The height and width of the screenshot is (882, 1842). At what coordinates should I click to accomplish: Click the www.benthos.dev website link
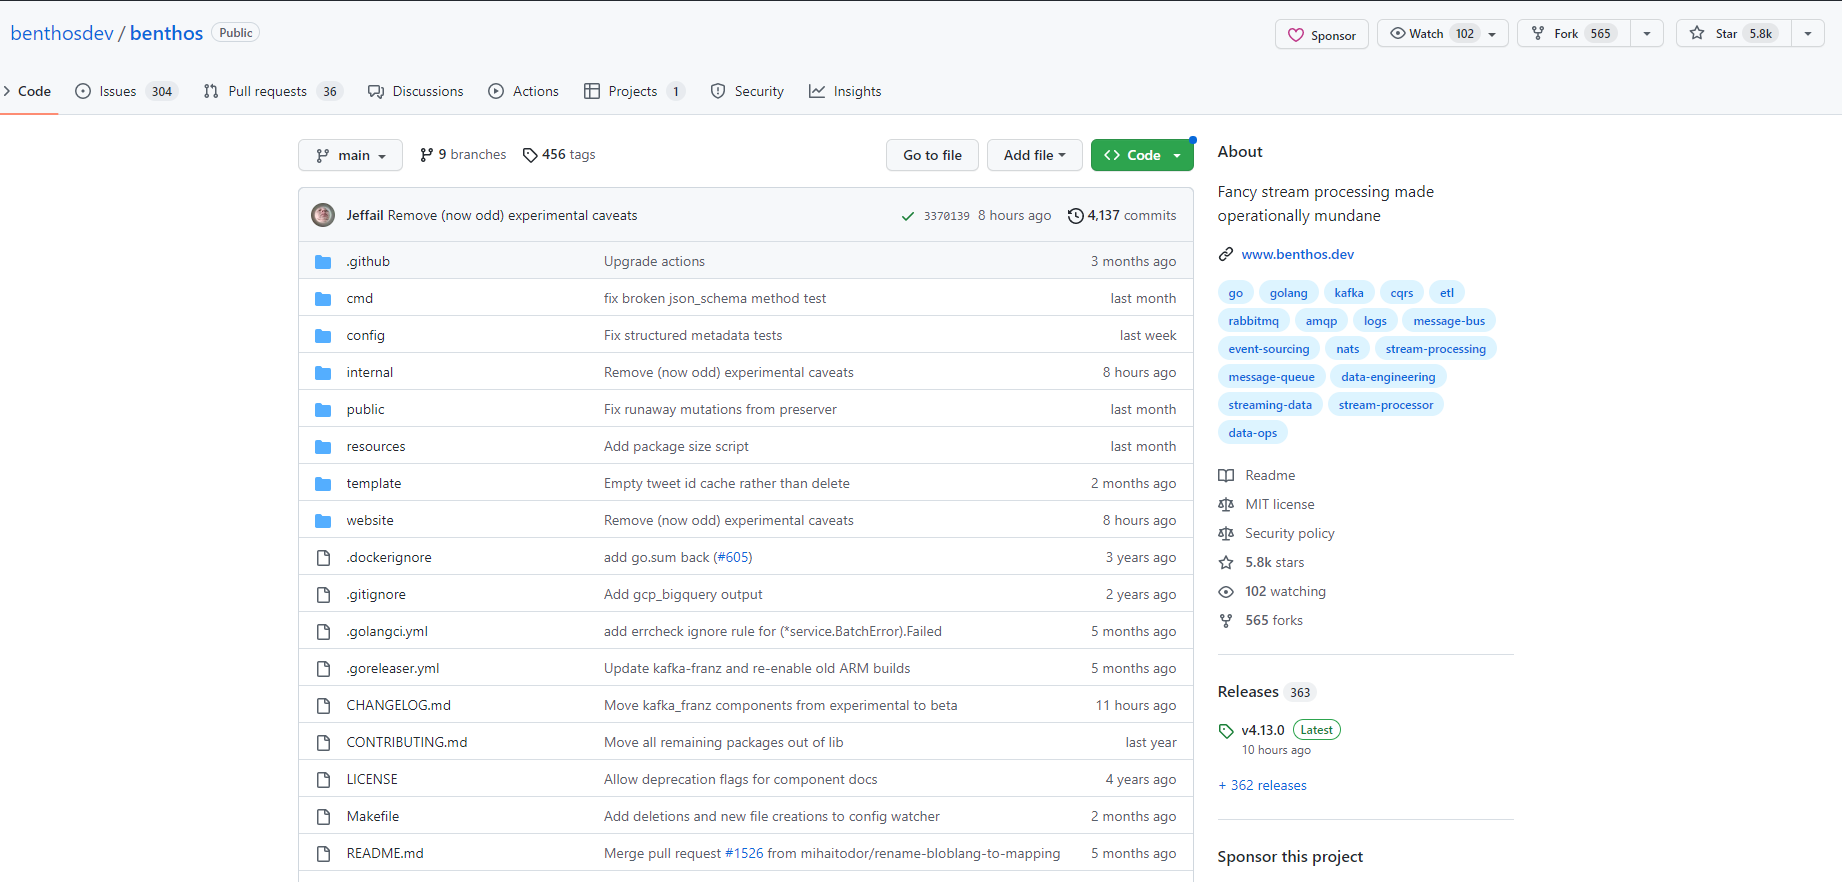pos(1297,254)
